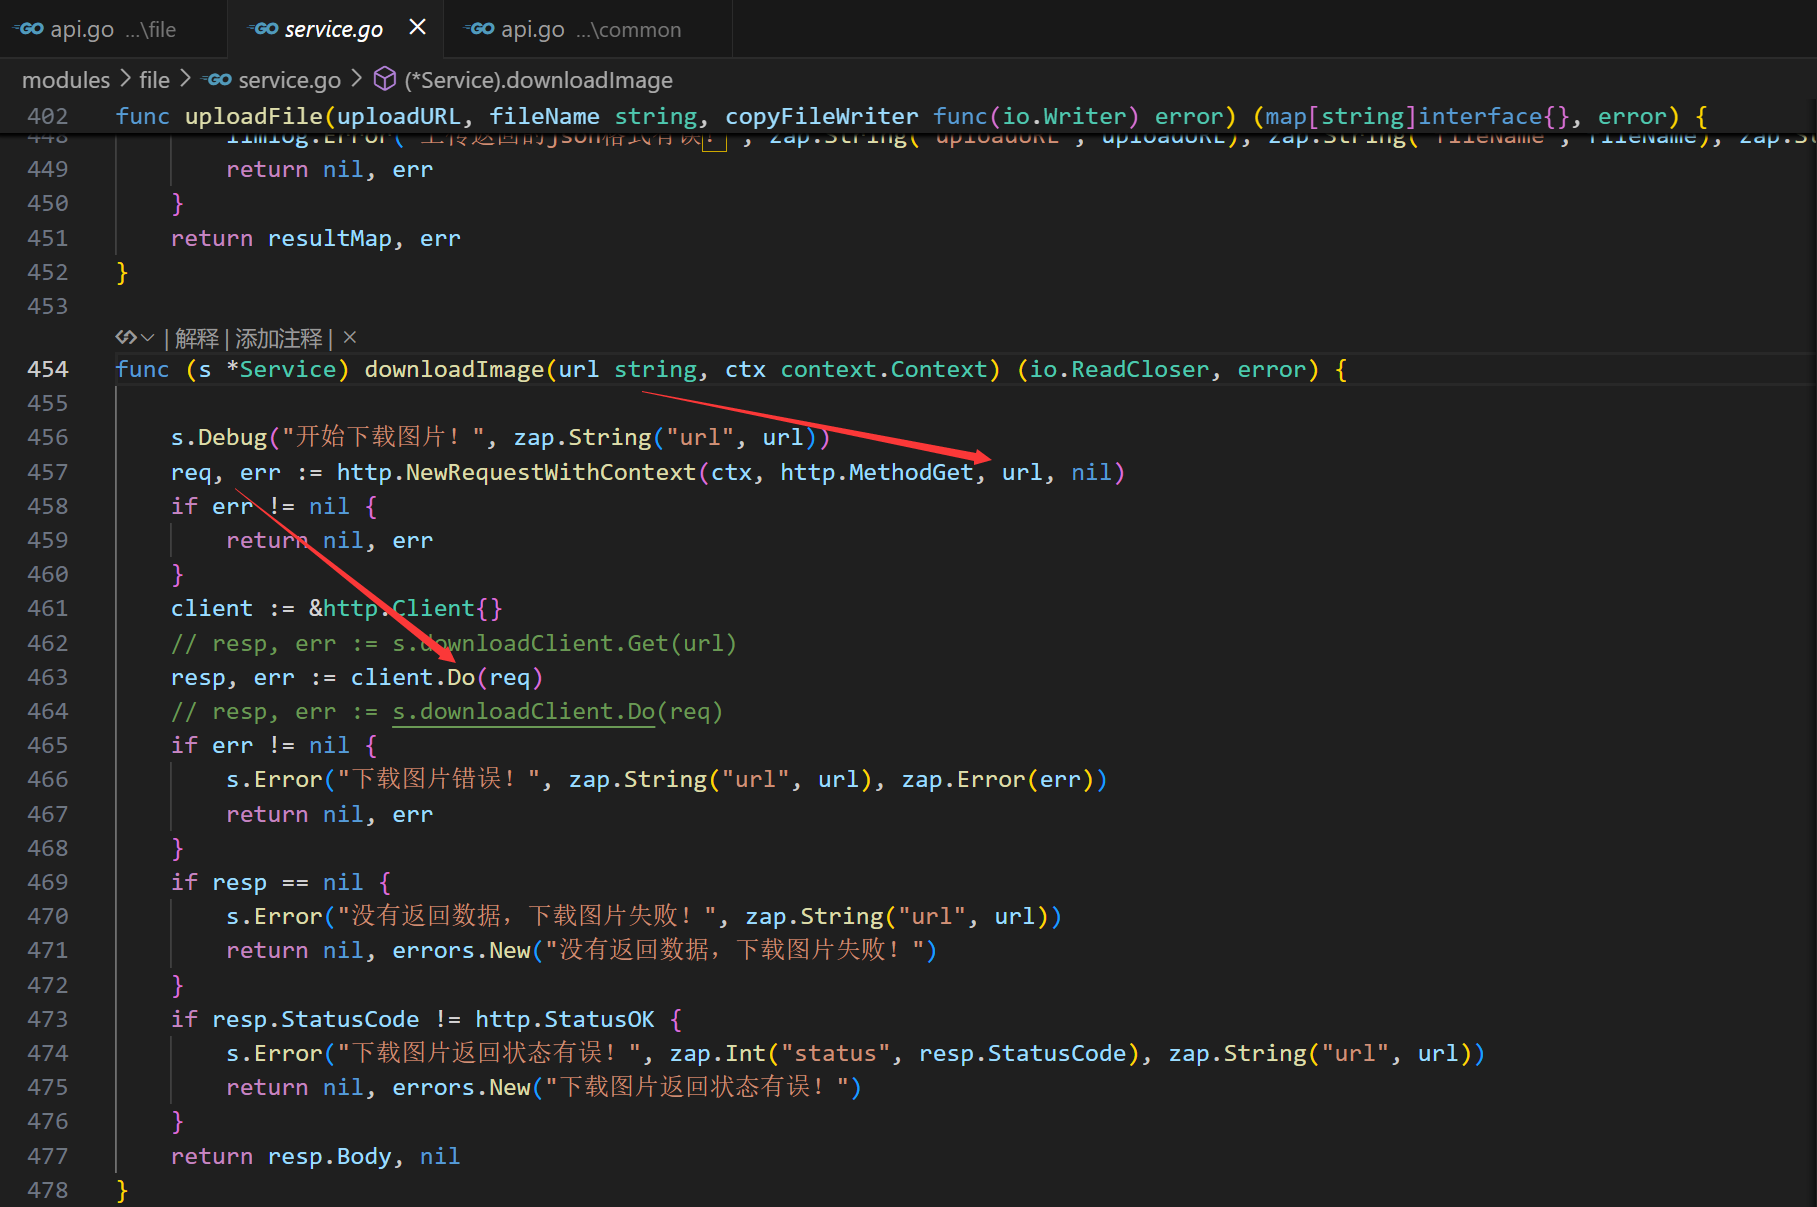Open the modules breadcrumb folder
Screen dimensions: 1817x1207
(66, 80)
